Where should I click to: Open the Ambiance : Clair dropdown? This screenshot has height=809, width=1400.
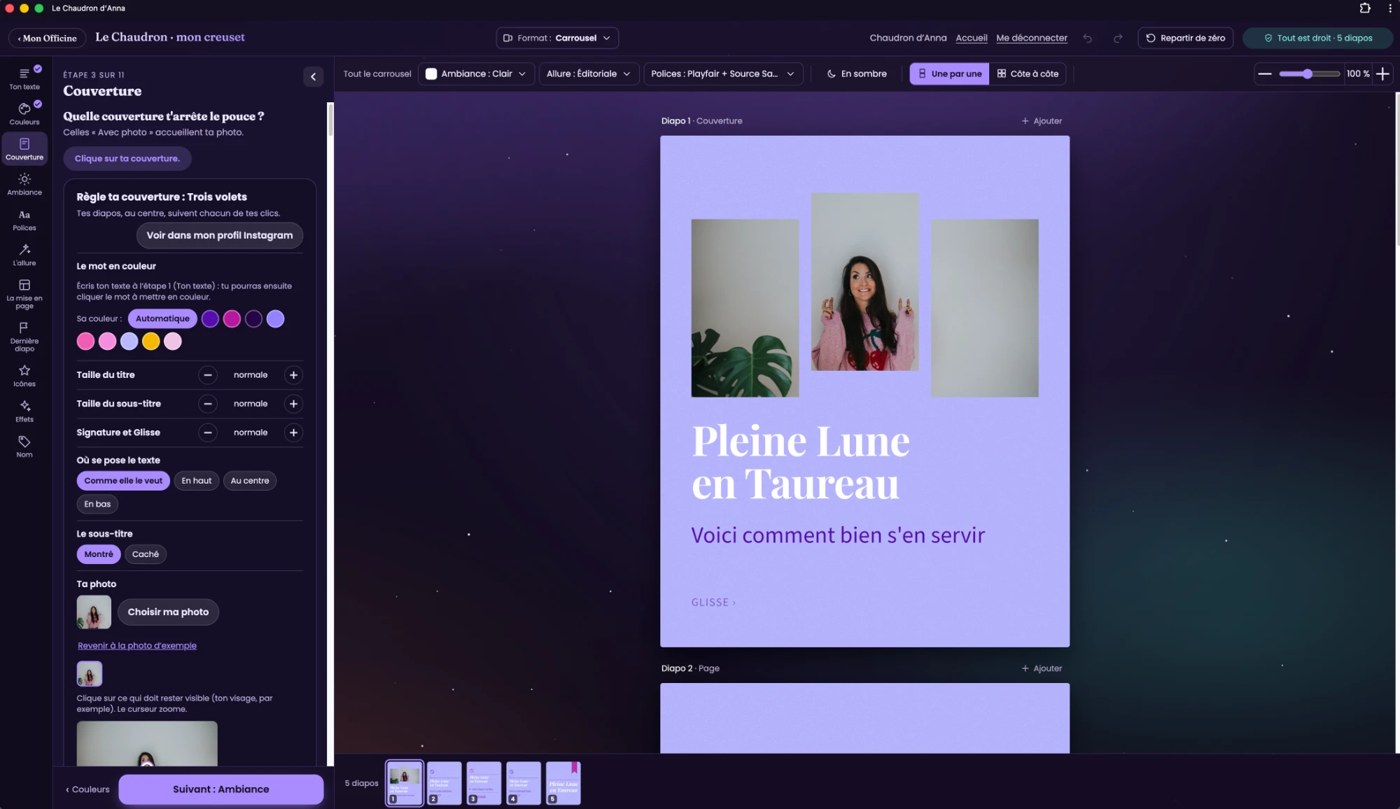pyautogui.click(x=476, y=74)
